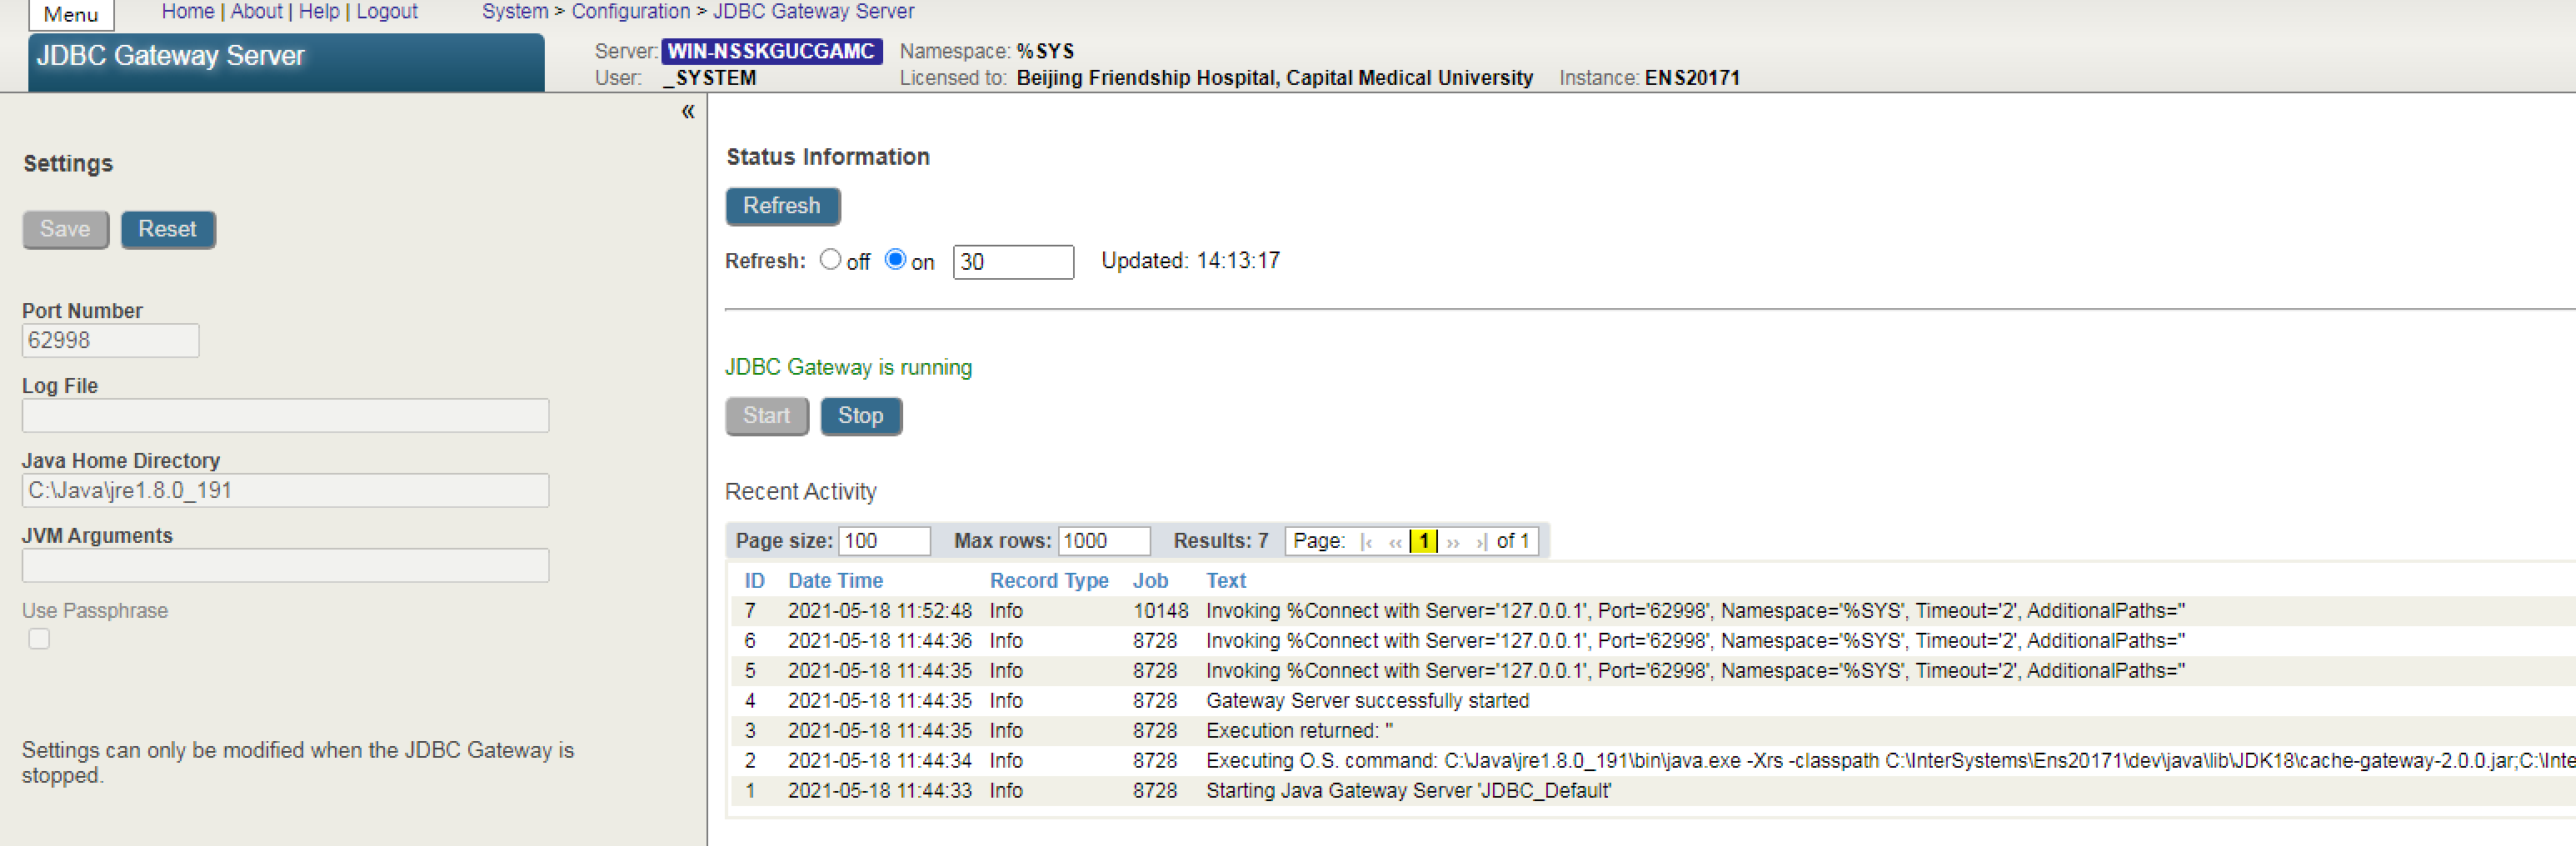This screenshot has width=2576, height=846.
Task: Stop the JDBC Gateway
Action: tap(860, 416)
